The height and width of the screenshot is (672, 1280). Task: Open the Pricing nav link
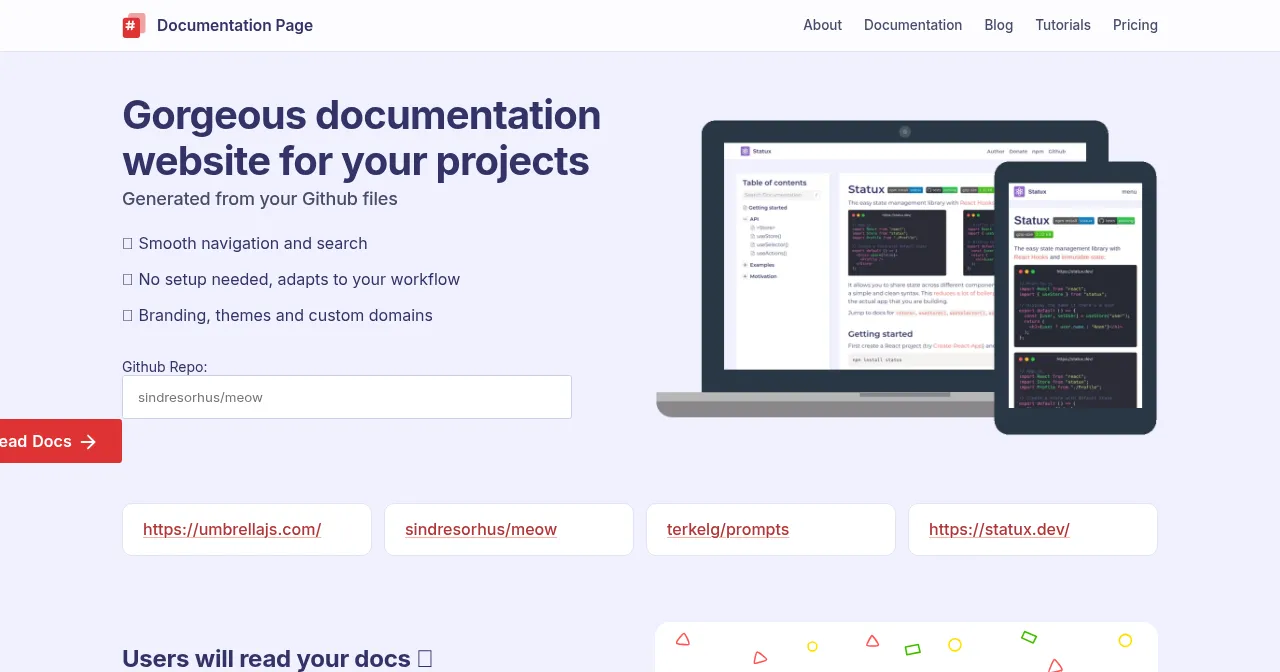1135,25
